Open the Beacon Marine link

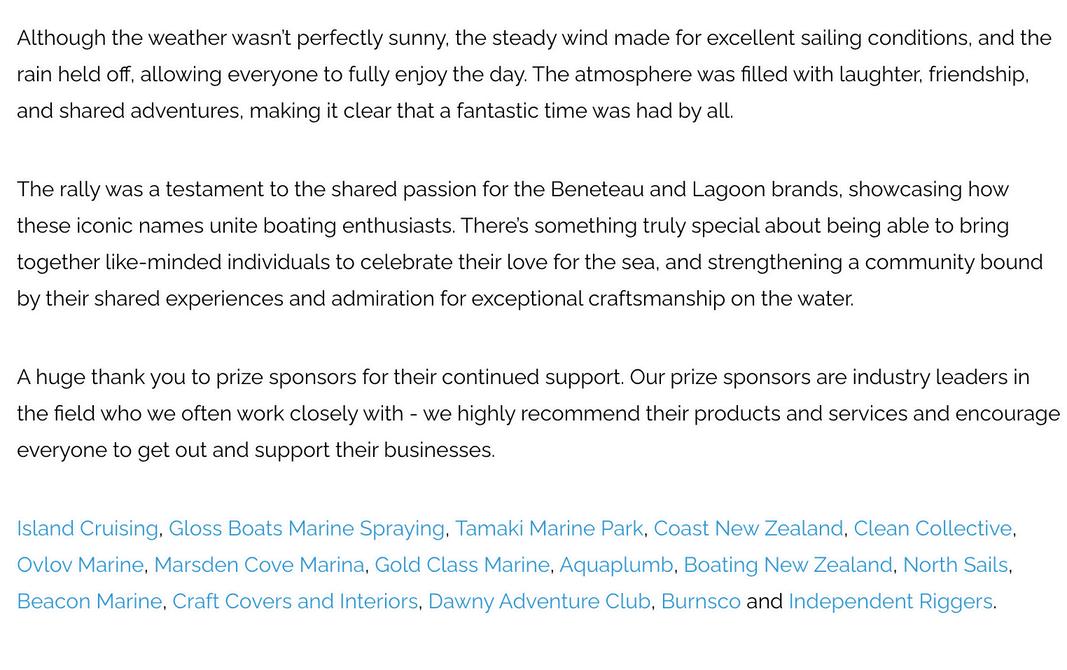[x=89, y=601]
